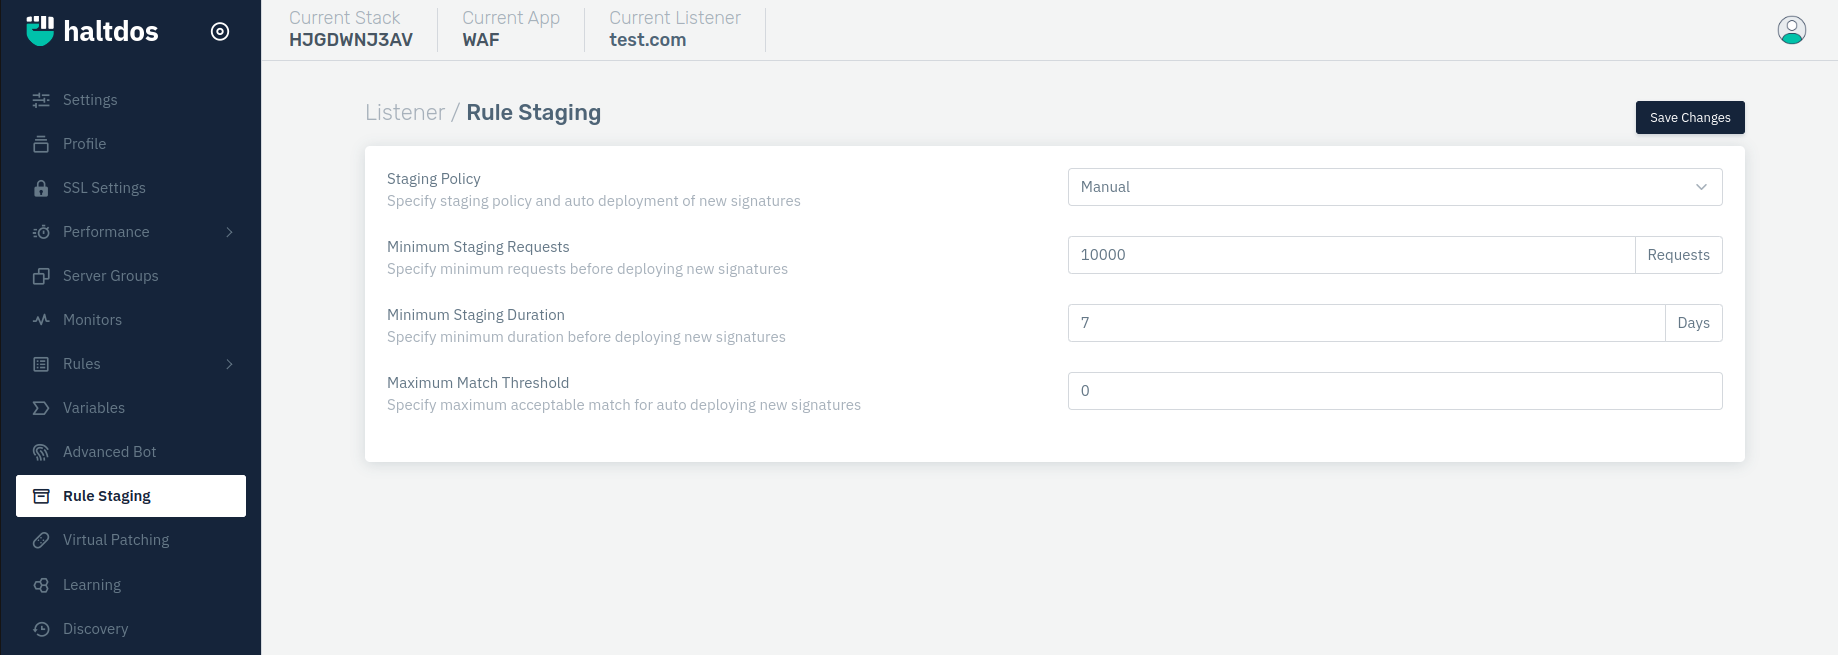Open the Learning menu item
Image resolution: width=1838 pixels, height=655 pixels.
pyautogui.click(x=92, y=585)
